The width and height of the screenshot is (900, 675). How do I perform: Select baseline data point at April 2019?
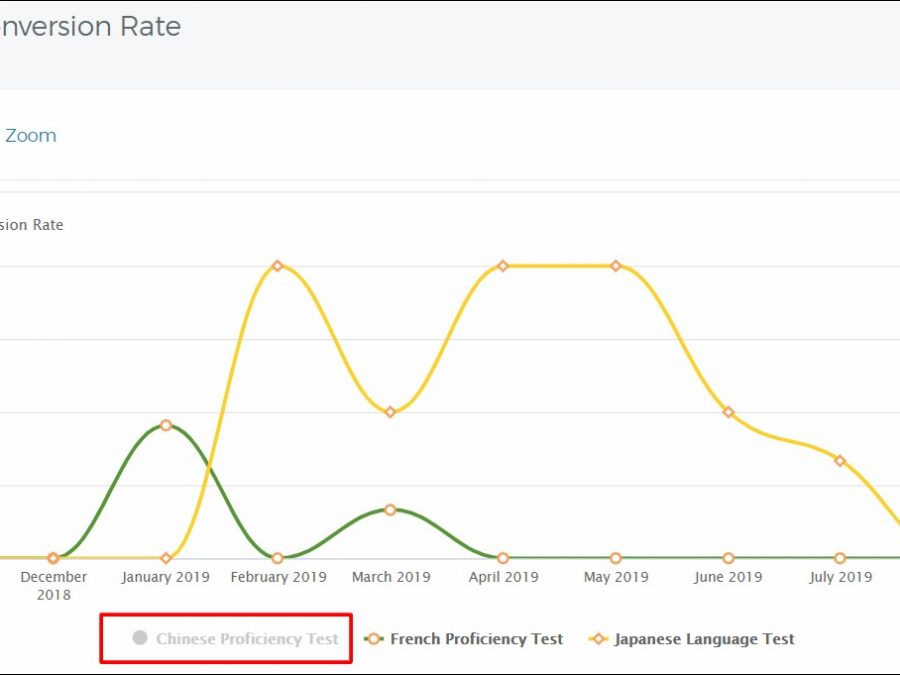pyautogui.click(x=503, y=558)
